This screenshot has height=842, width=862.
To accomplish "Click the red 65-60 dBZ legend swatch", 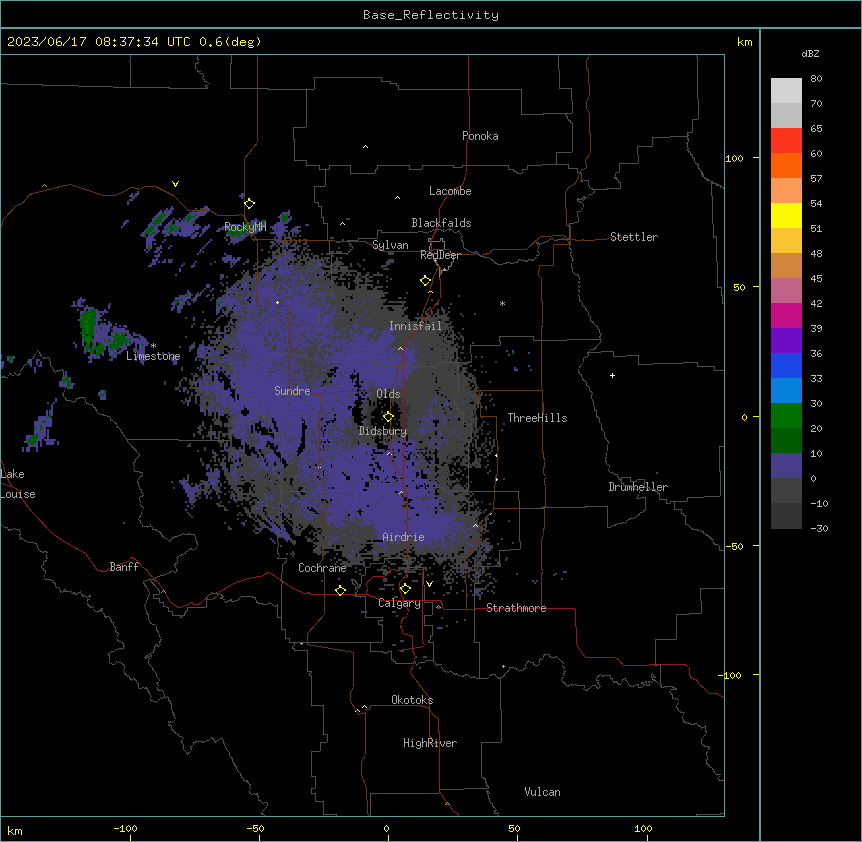I will pyautogui.click(x=786, y=141).
